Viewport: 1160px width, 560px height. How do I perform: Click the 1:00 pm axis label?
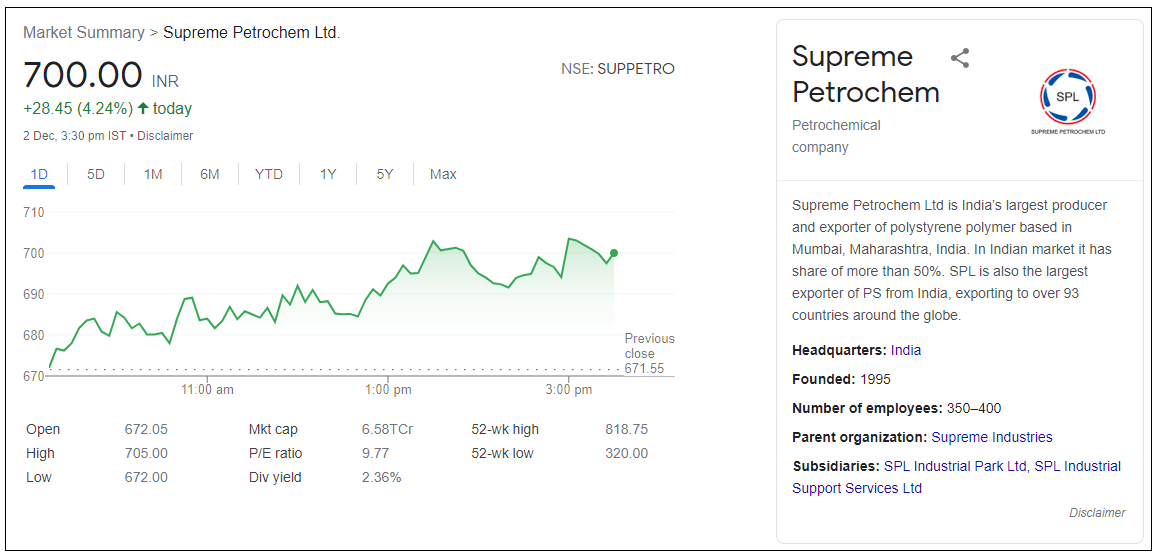[388, 389]
